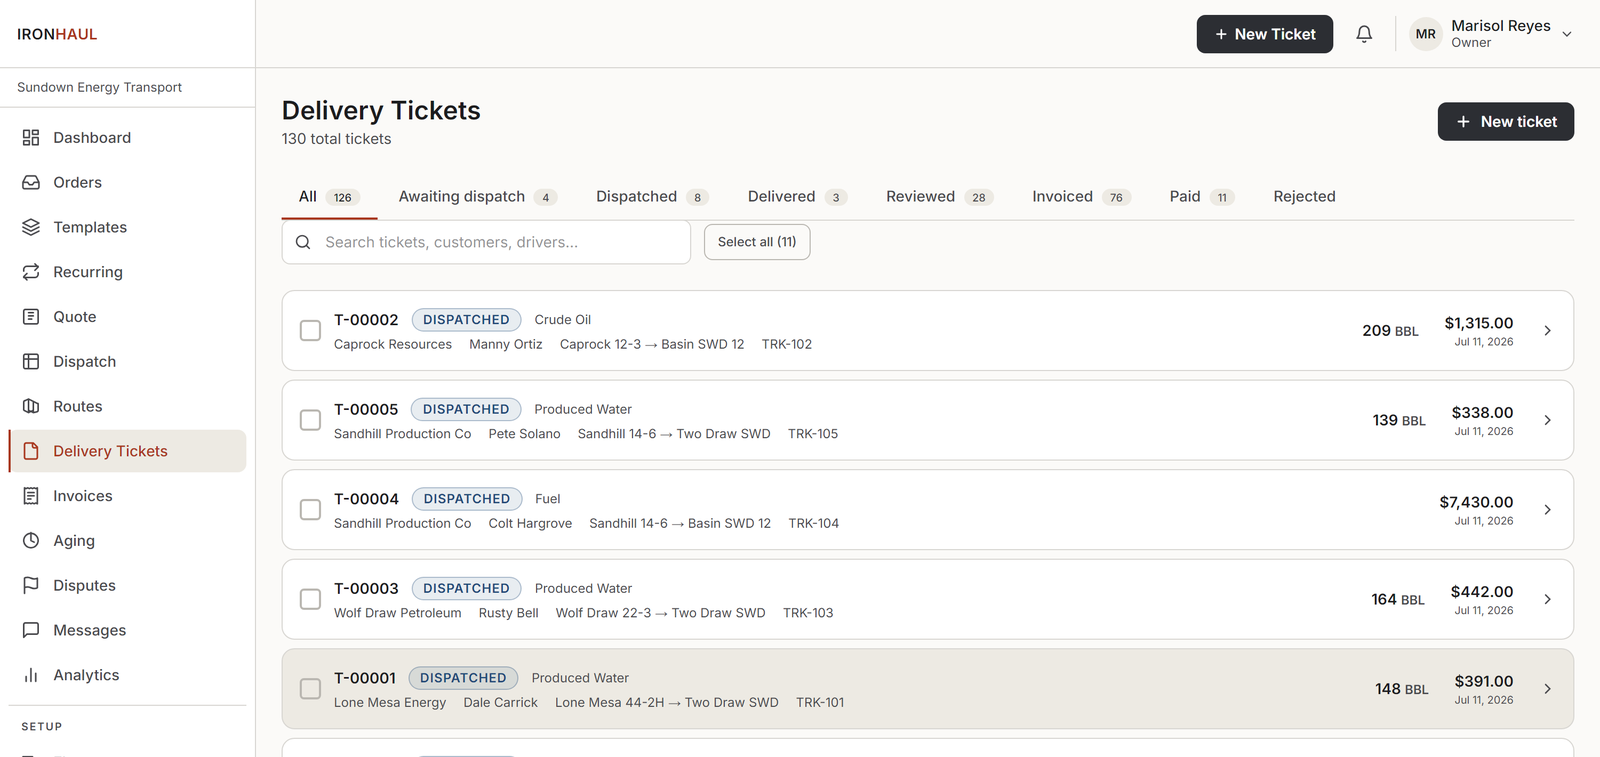Click driver name Pete Solano
1600x757 pixels.
[524, 434]
